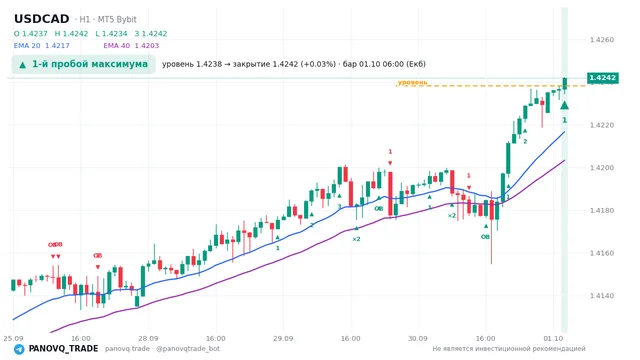Click the 'O 1.4237' open value
The image size is (640, 360).
31,34
